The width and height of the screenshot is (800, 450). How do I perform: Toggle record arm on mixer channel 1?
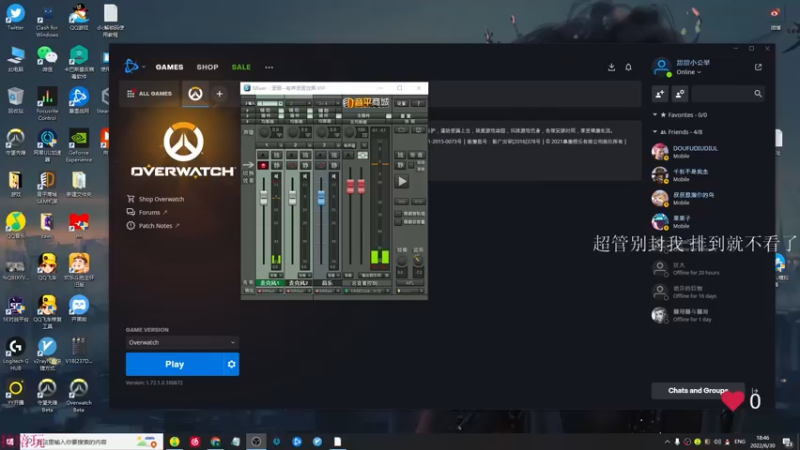[x=263, y=165]
